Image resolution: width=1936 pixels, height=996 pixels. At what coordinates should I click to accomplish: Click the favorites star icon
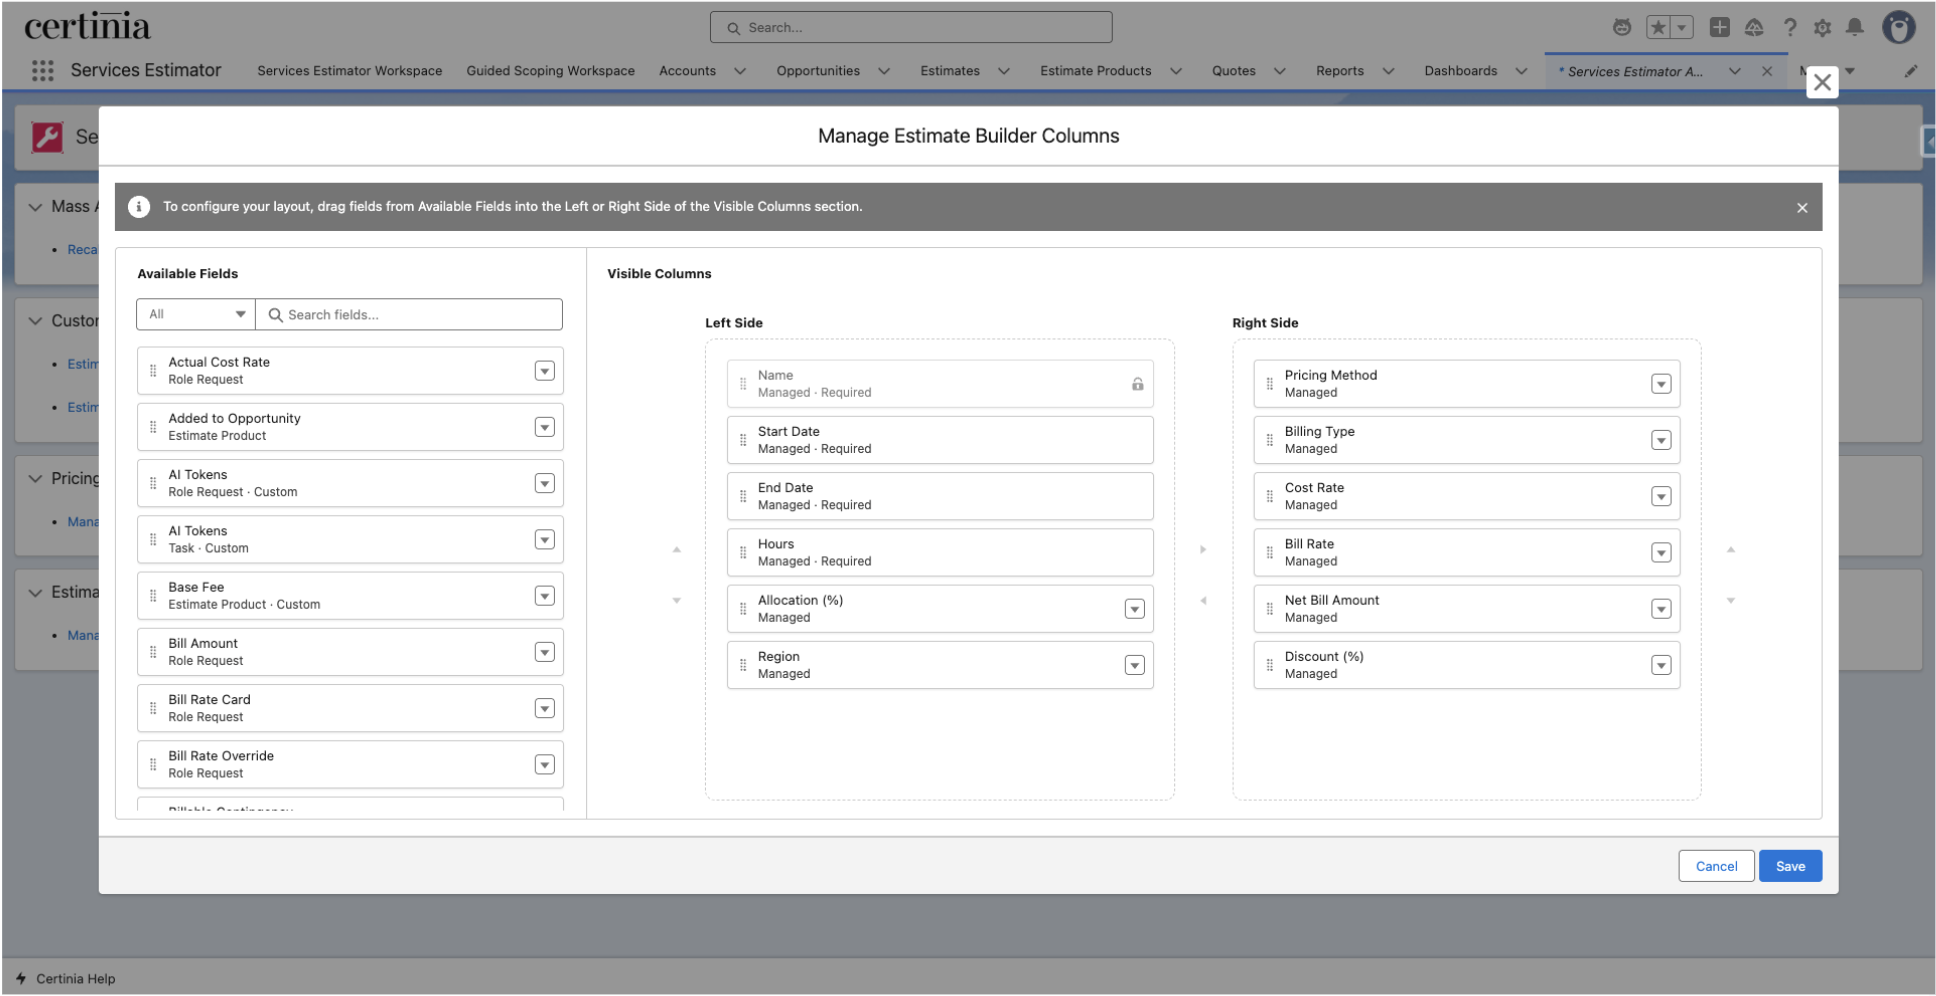[1658, 28]
